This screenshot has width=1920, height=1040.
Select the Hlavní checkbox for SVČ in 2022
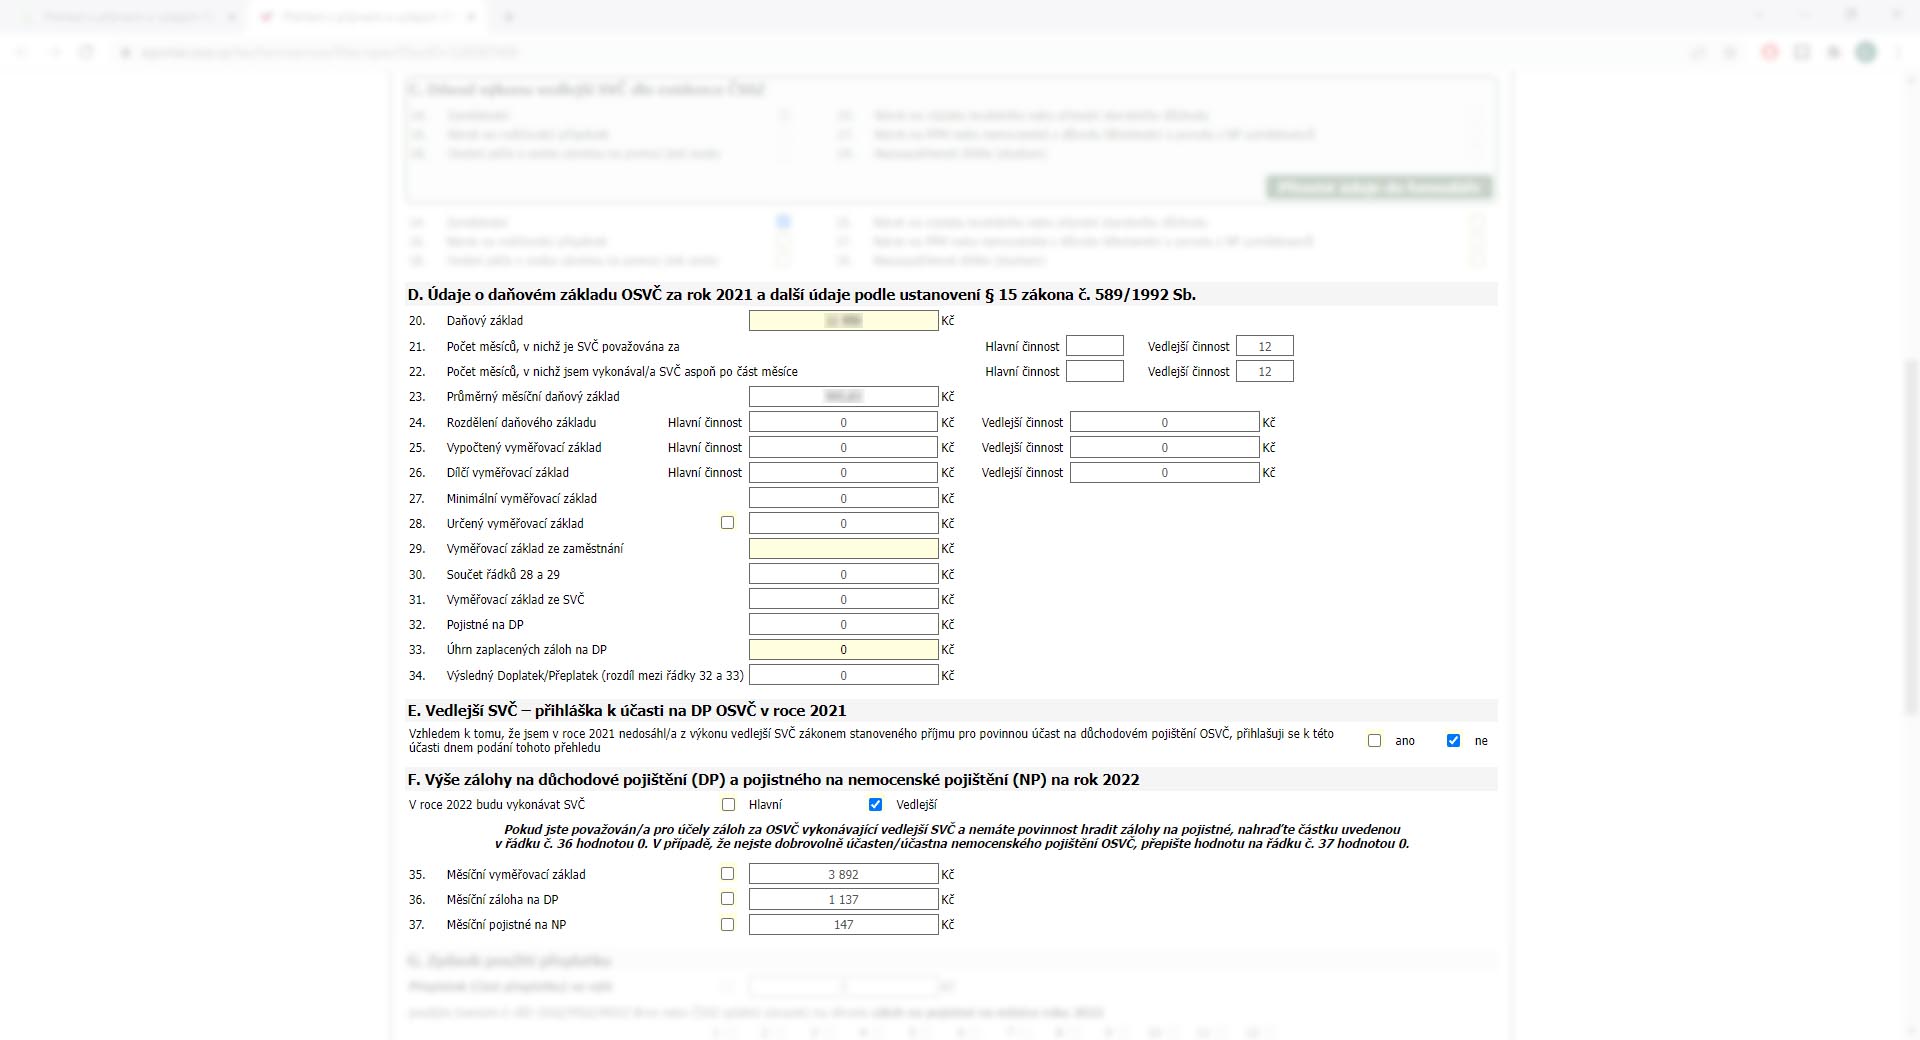point(728,805)
